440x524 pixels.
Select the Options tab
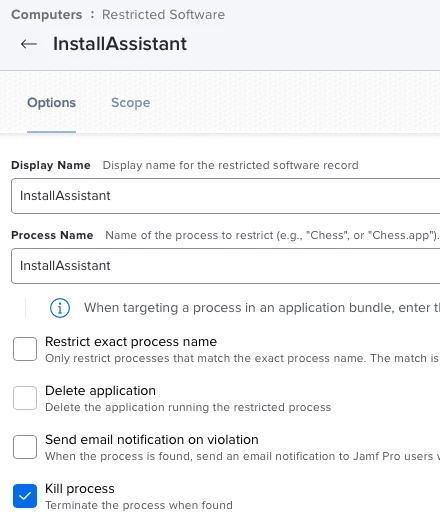(51, 103)
